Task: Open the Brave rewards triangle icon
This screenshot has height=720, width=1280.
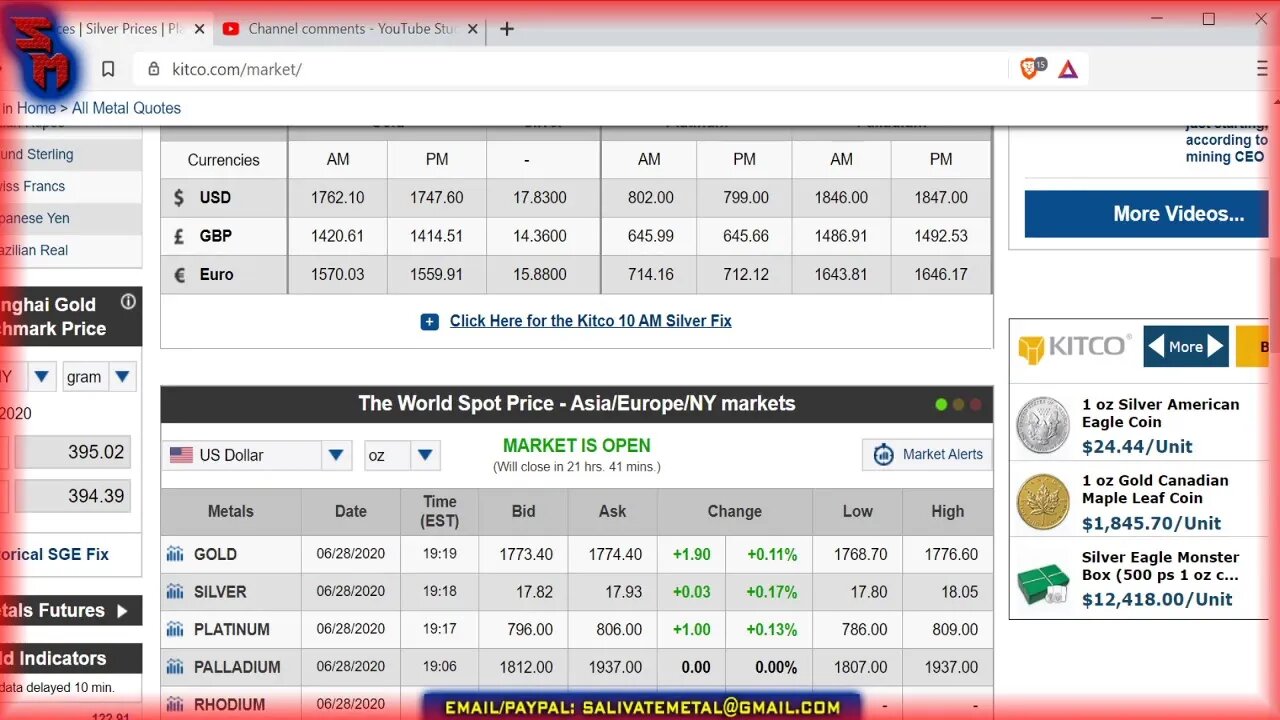Action: 1068,69
